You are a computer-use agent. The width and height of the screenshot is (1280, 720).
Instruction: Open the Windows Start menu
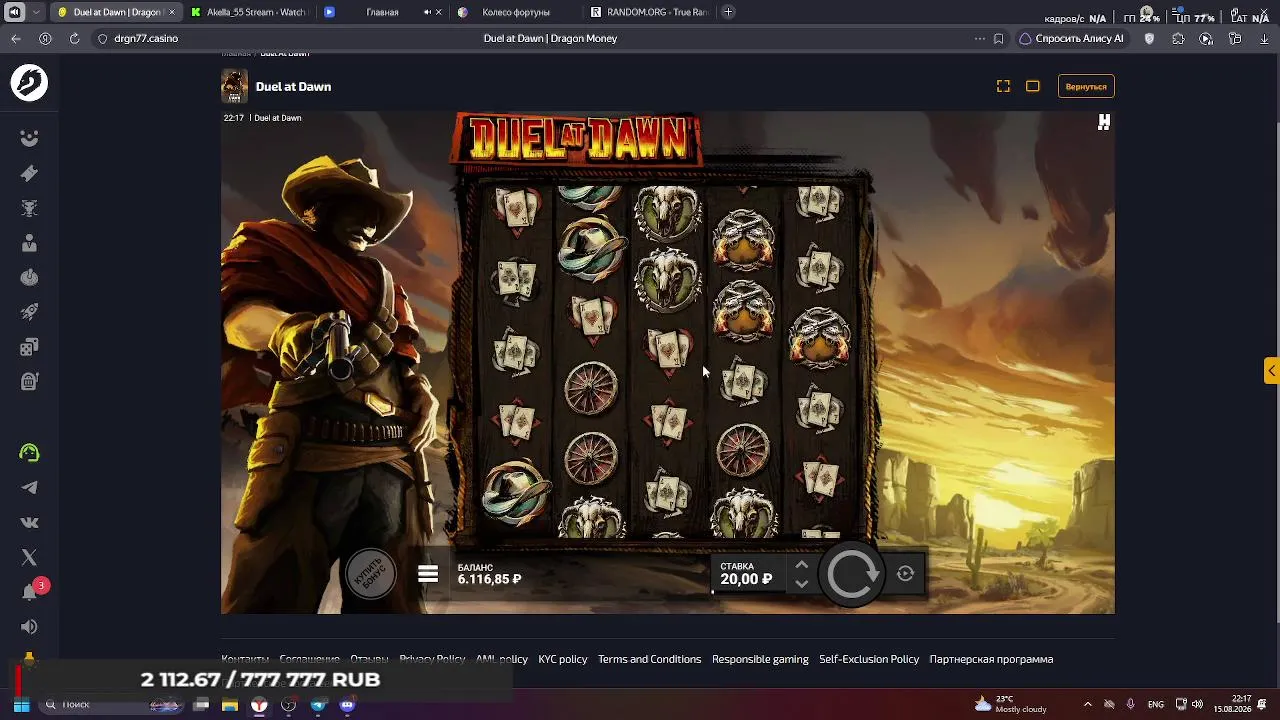point(20,705)
